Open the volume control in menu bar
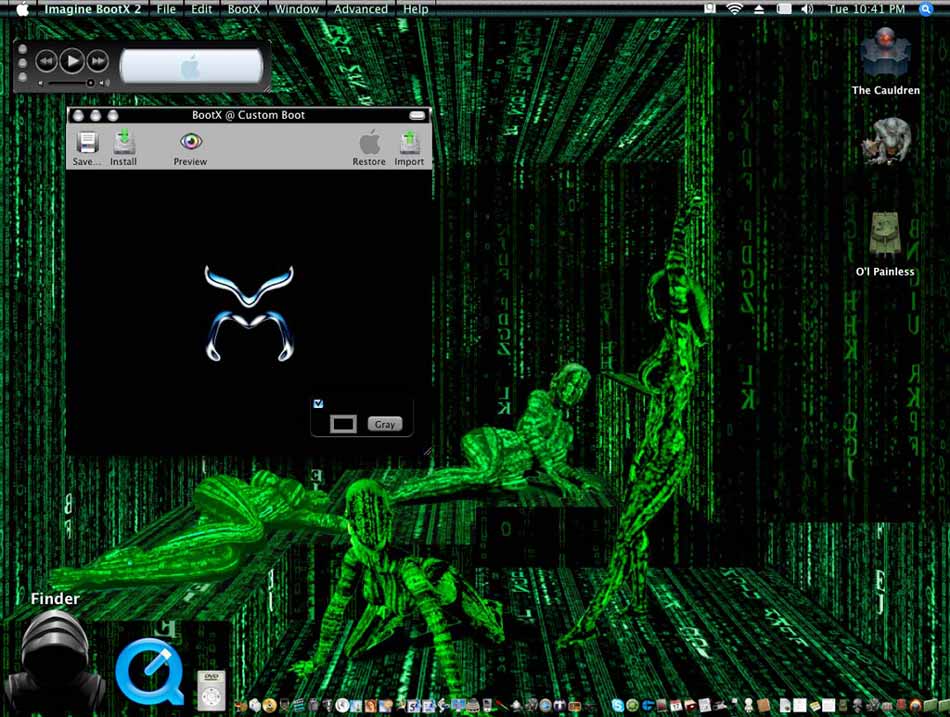 (807, 8)
